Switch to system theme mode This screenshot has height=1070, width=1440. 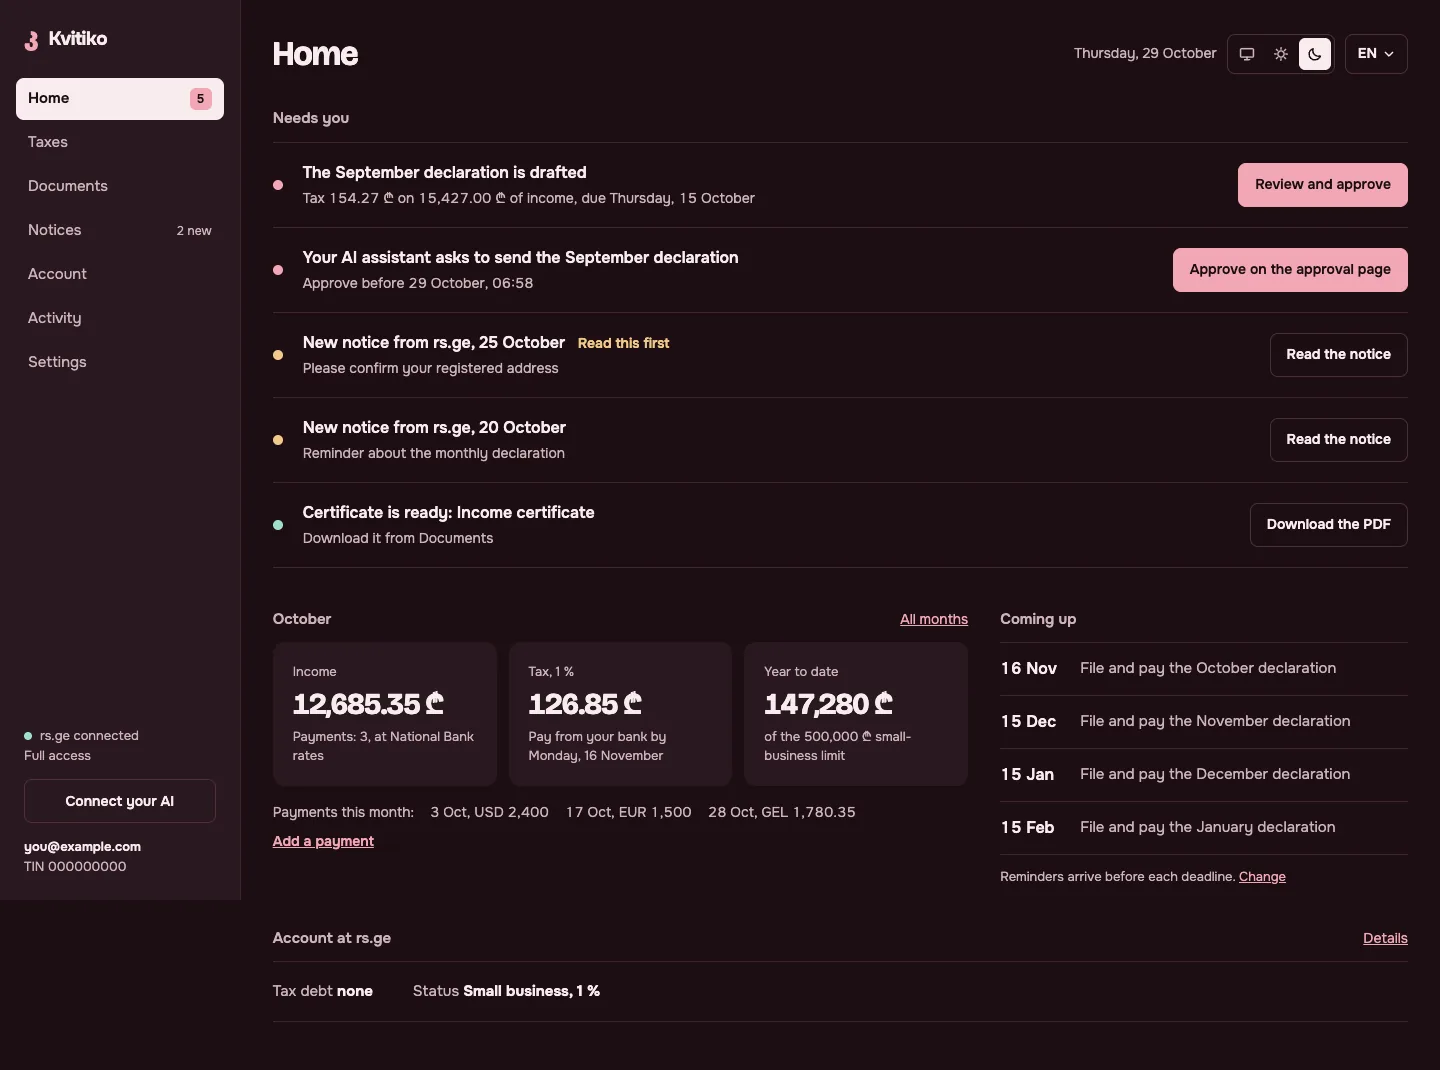coord(1247,54)
